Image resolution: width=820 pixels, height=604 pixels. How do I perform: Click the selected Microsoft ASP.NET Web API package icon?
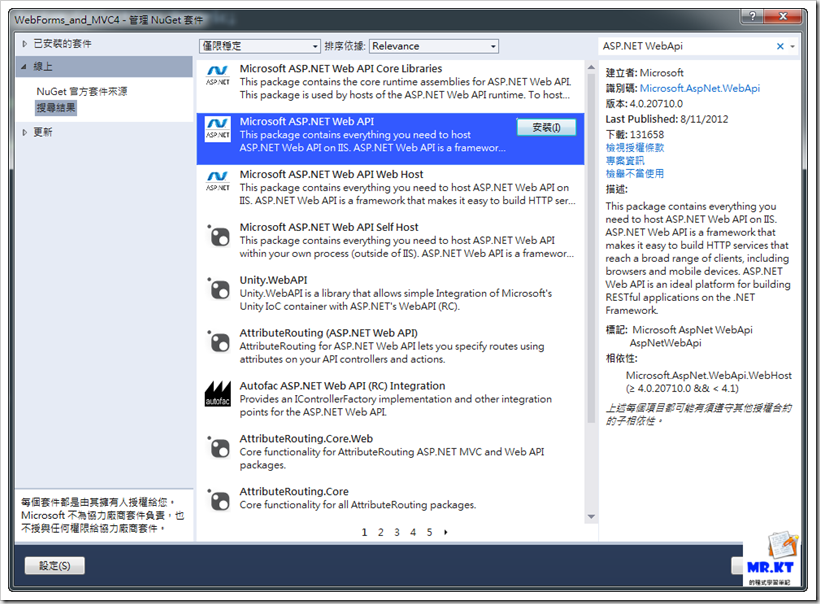(x=218, y=129)
